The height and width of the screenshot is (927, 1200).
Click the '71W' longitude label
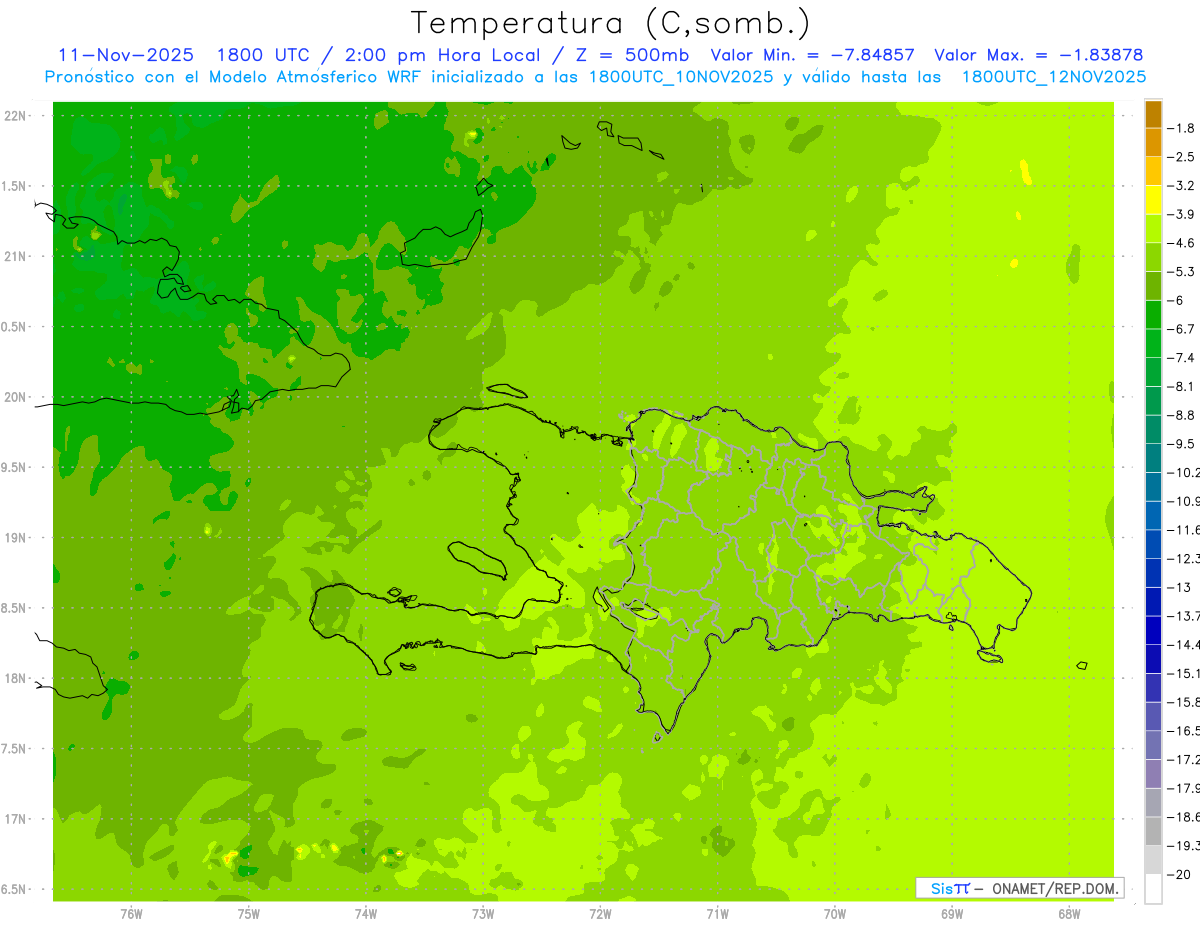[x=717, y=913]
